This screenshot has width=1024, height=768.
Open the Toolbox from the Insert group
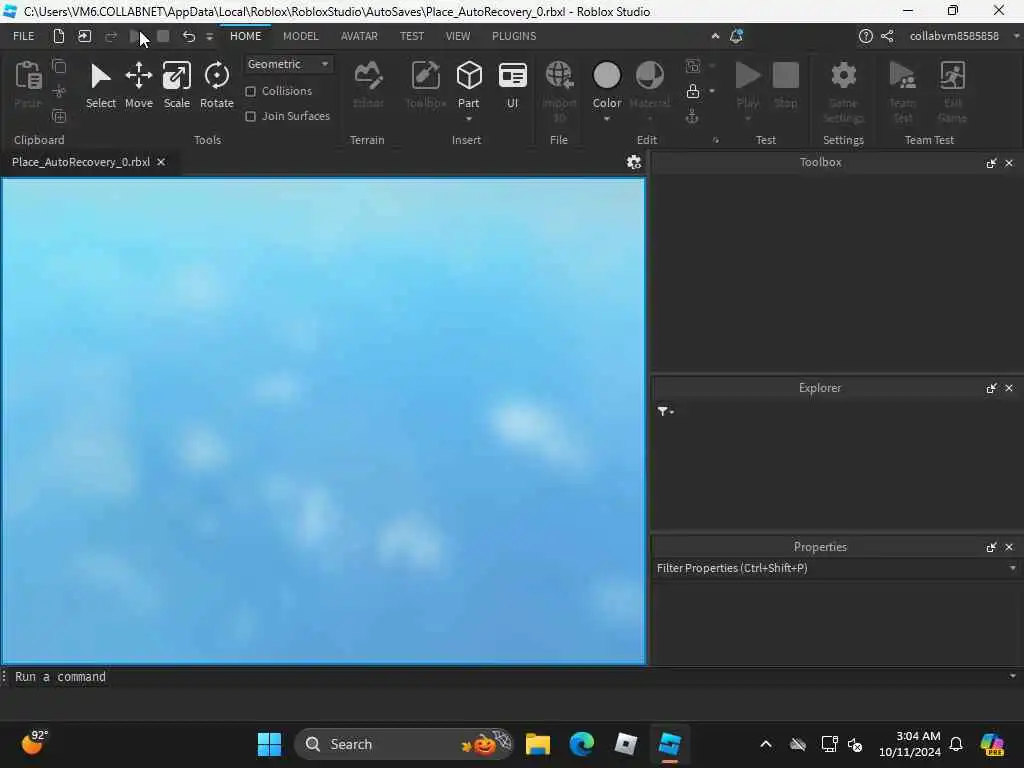(425, 85)
